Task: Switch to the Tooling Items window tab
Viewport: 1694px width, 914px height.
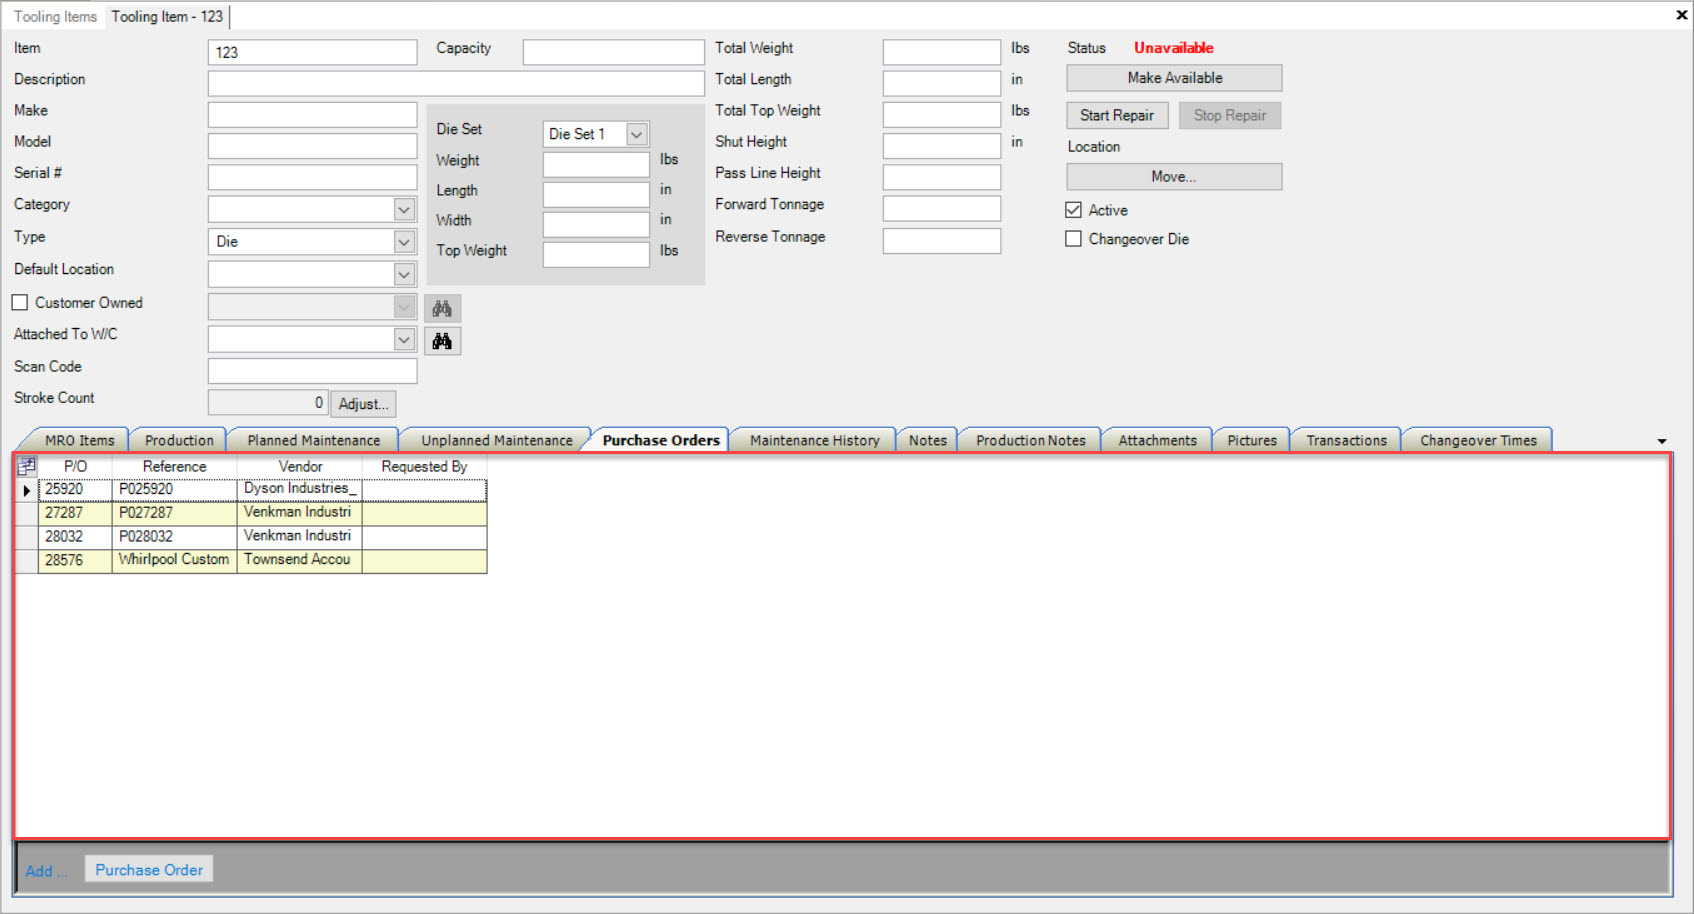Action: click(55, 16)
